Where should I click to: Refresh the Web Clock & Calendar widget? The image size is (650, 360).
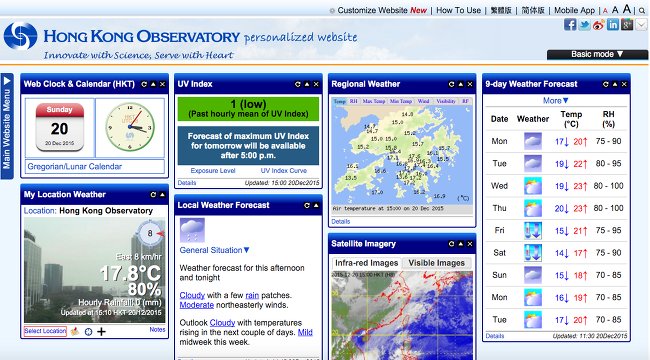(144, 84)
